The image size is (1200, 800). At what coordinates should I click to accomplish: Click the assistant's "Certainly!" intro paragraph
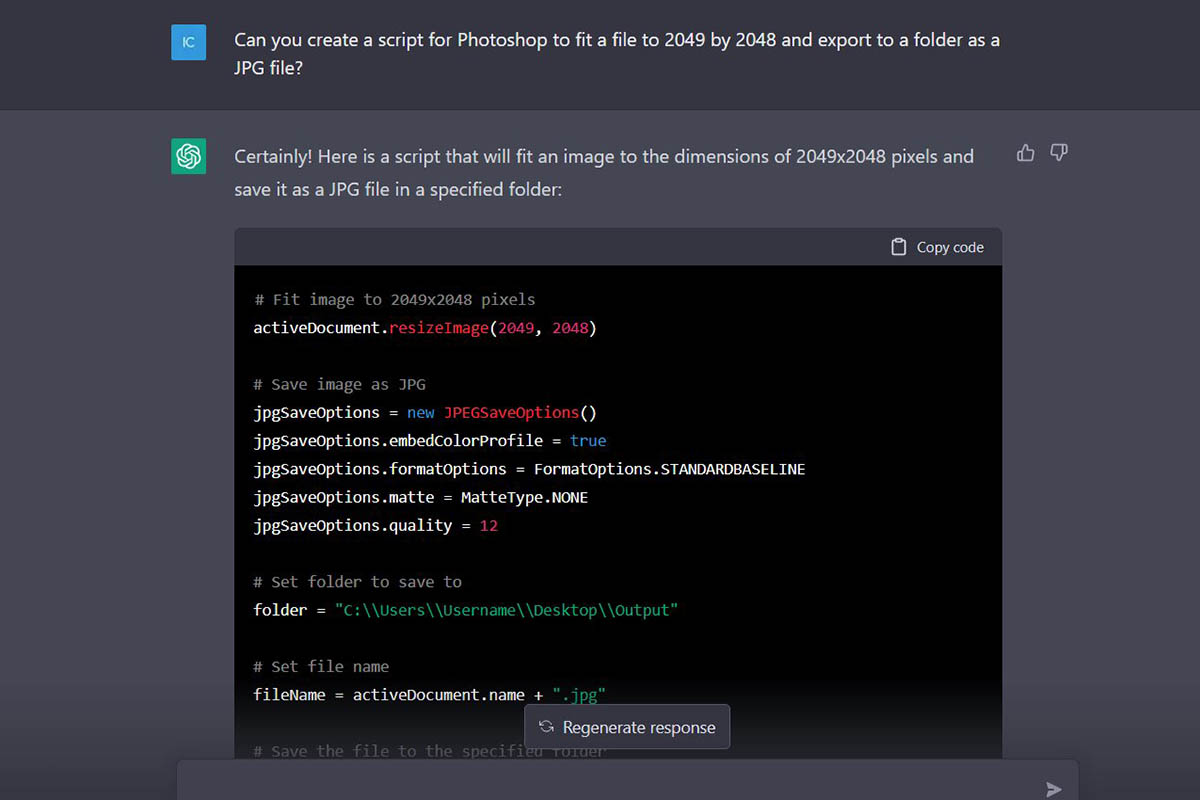point(603,171)
